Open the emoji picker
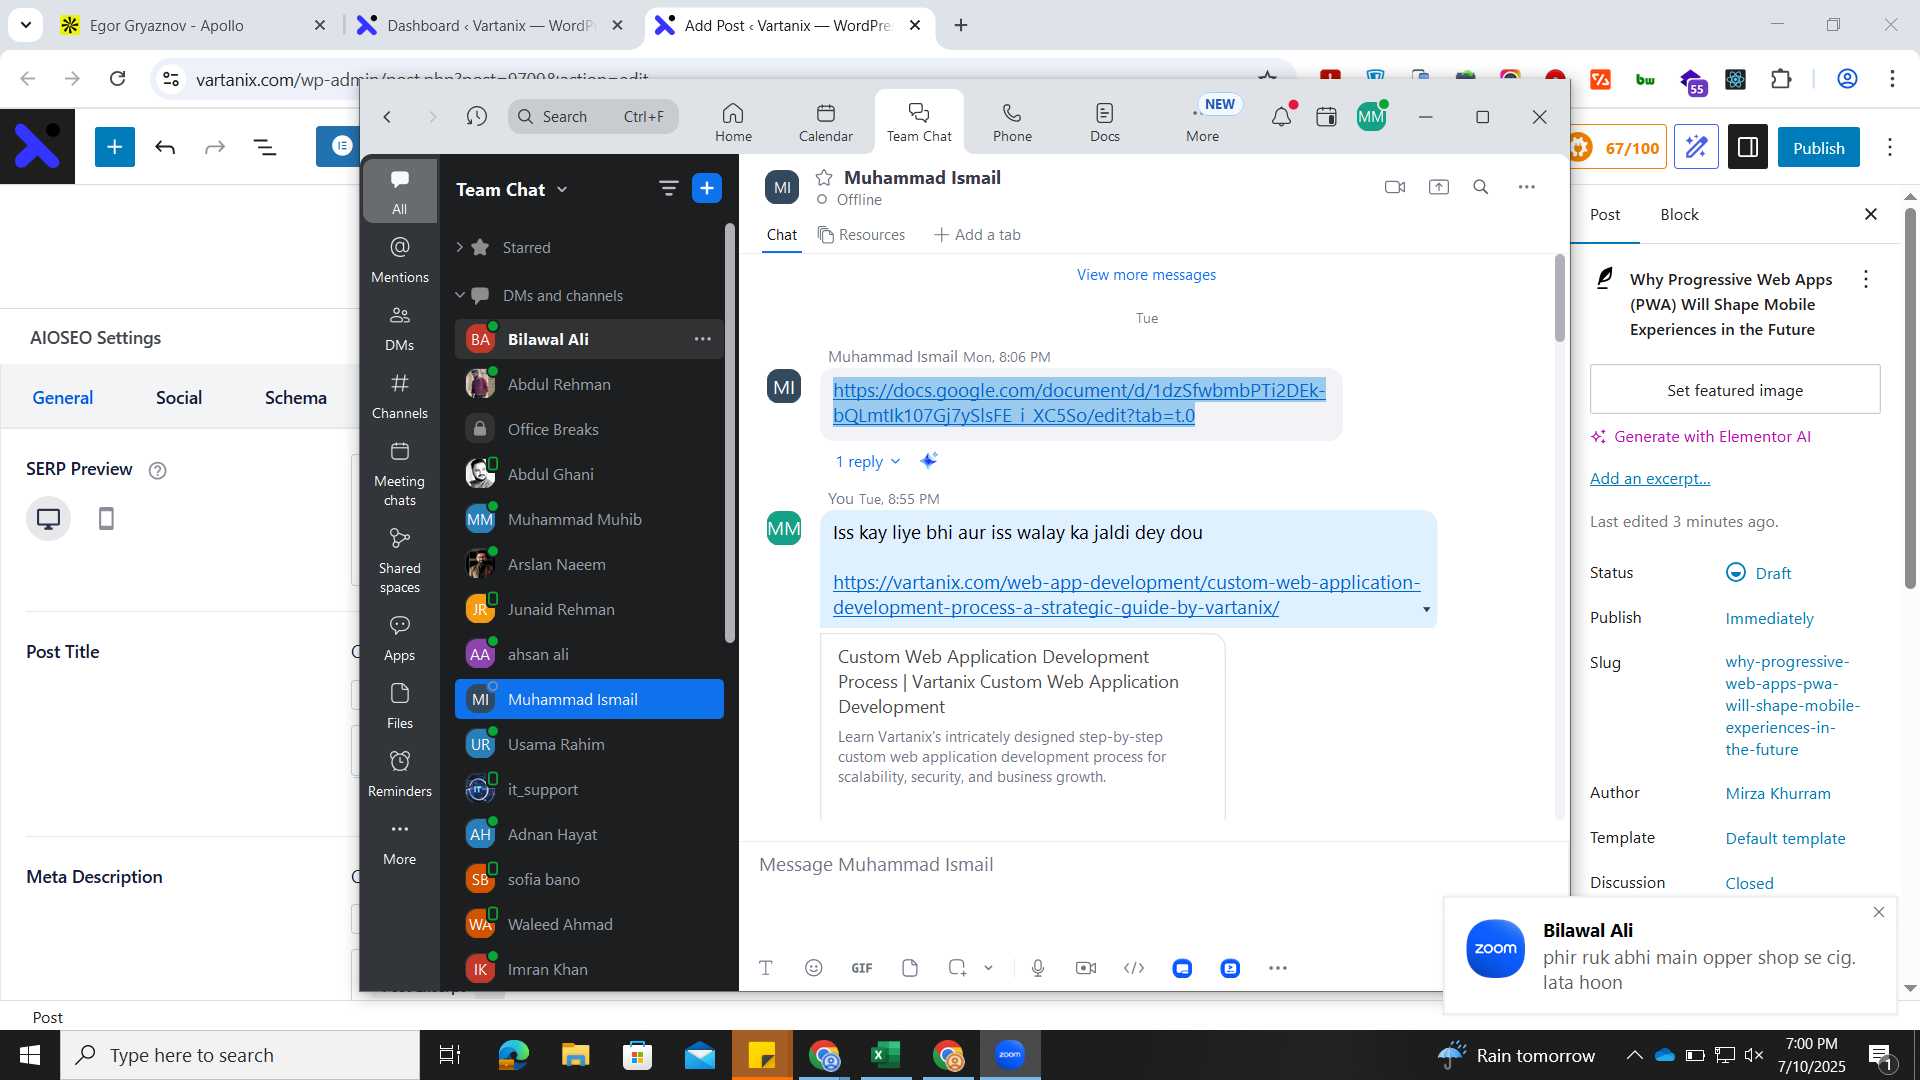This screenshot has width=1920, height=1080. click(814, 968)
